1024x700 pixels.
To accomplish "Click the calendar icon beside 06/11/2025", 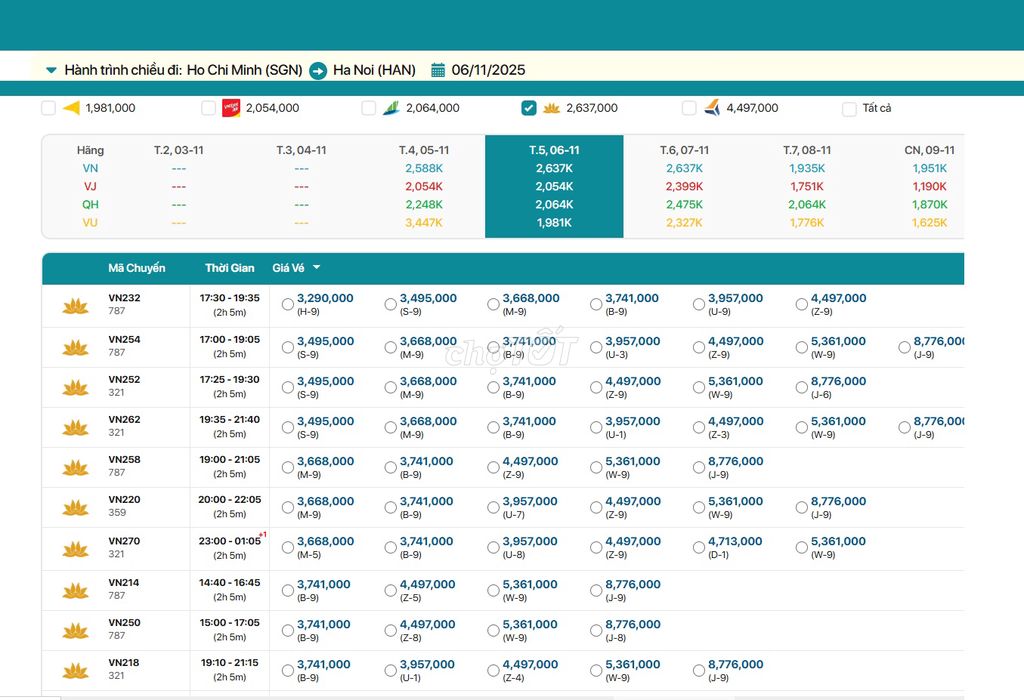I will click(438, 70).
